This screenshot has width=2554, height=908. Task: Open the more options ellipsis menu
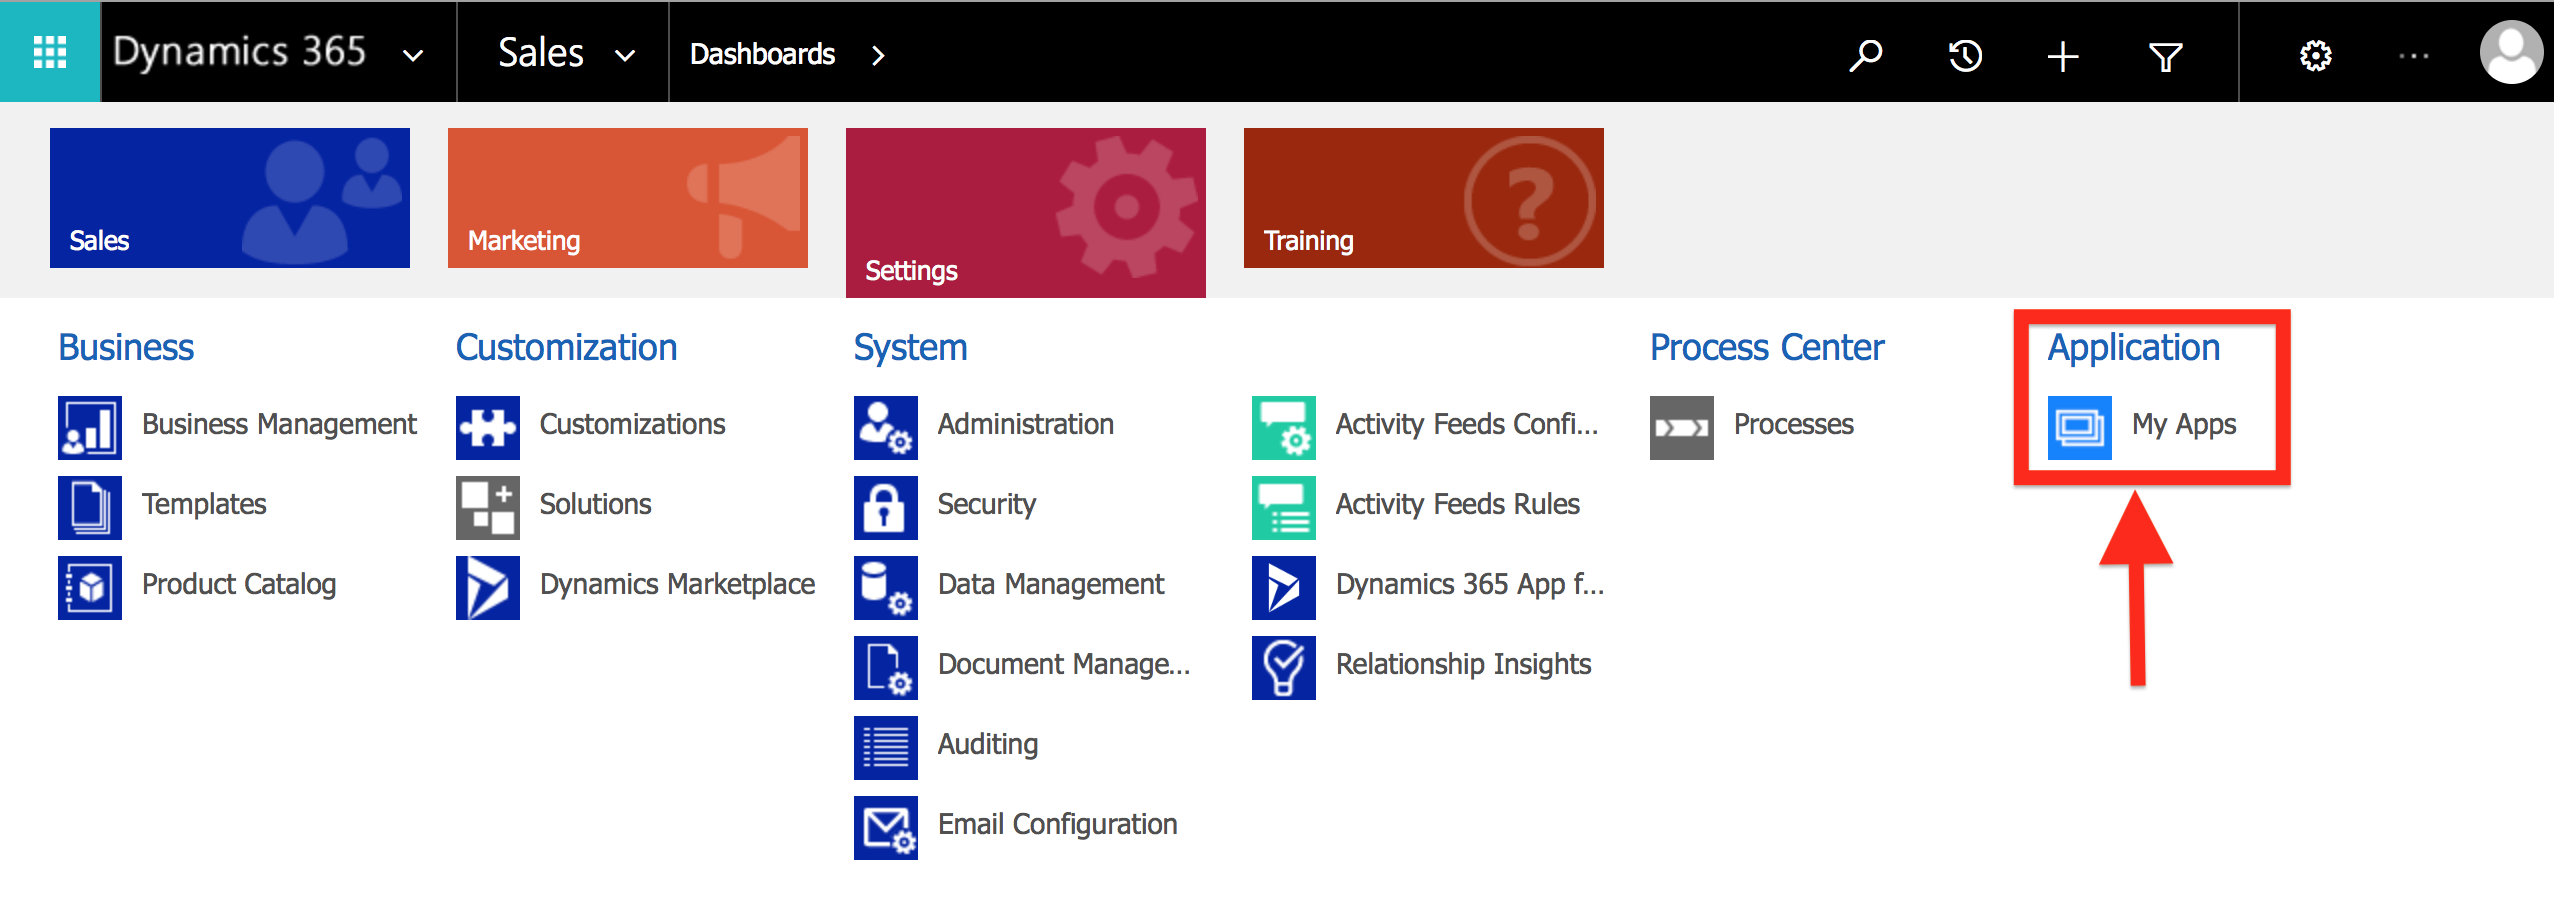pyautogui.click(x=2413, y=56)
